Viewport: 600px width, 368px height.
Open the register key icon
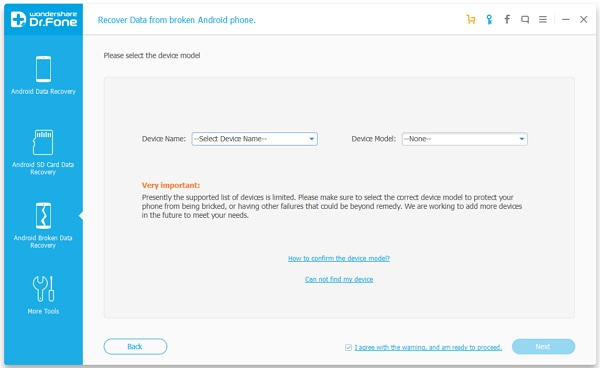pyautogui.click(x=489, y=19)
